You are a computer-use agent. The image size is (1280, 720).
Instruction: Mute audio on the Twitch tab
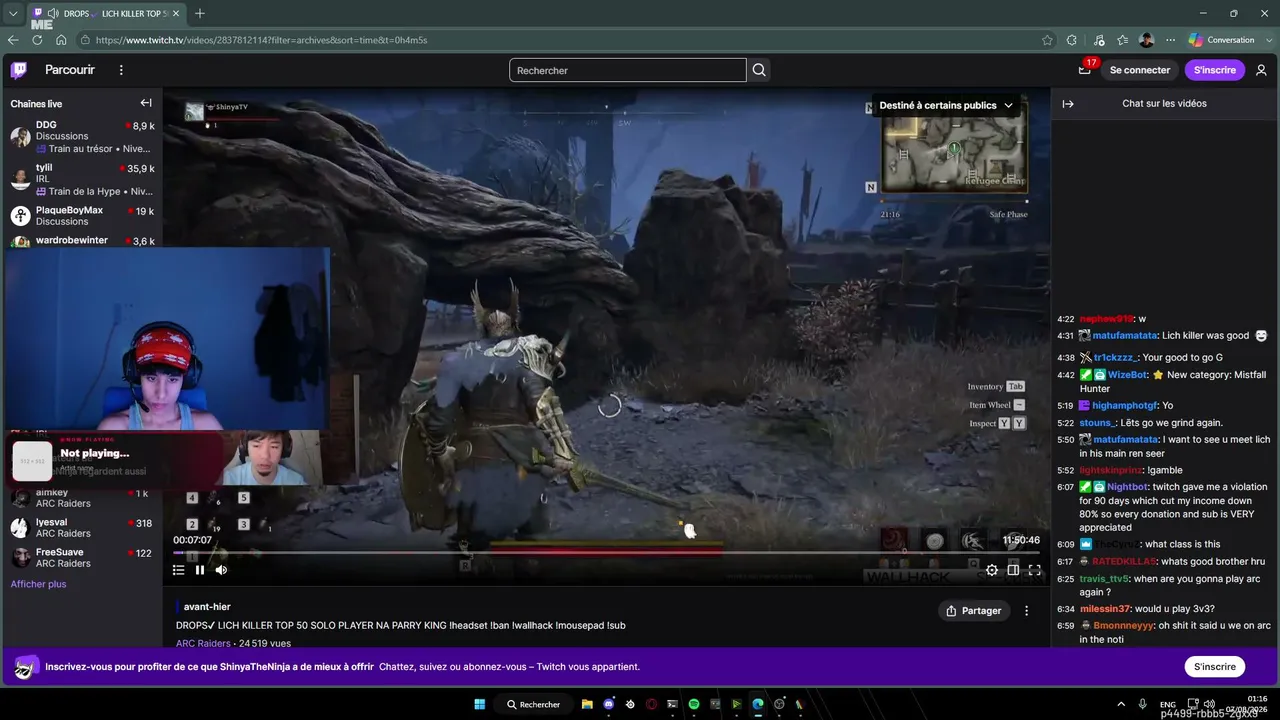(x=54, y=14)
